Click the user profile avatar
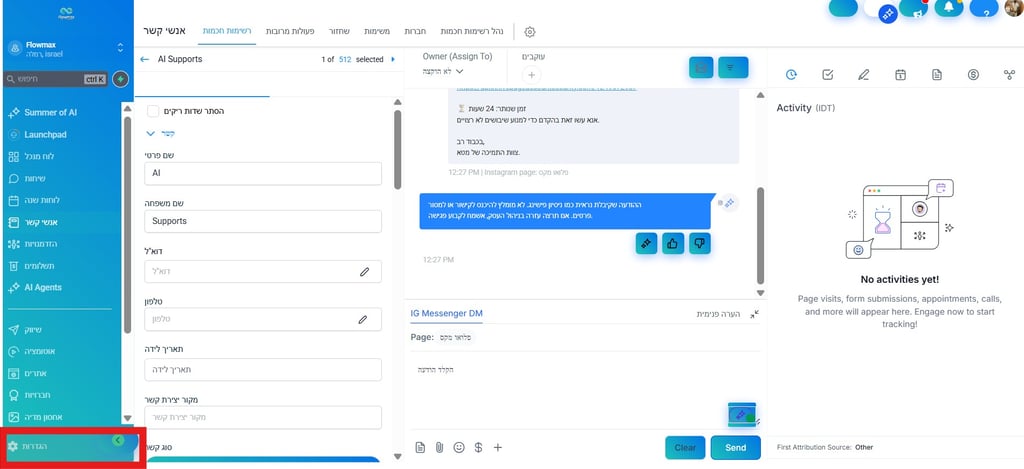Viewport: 1024px width, 469px height. [1014, 8]
